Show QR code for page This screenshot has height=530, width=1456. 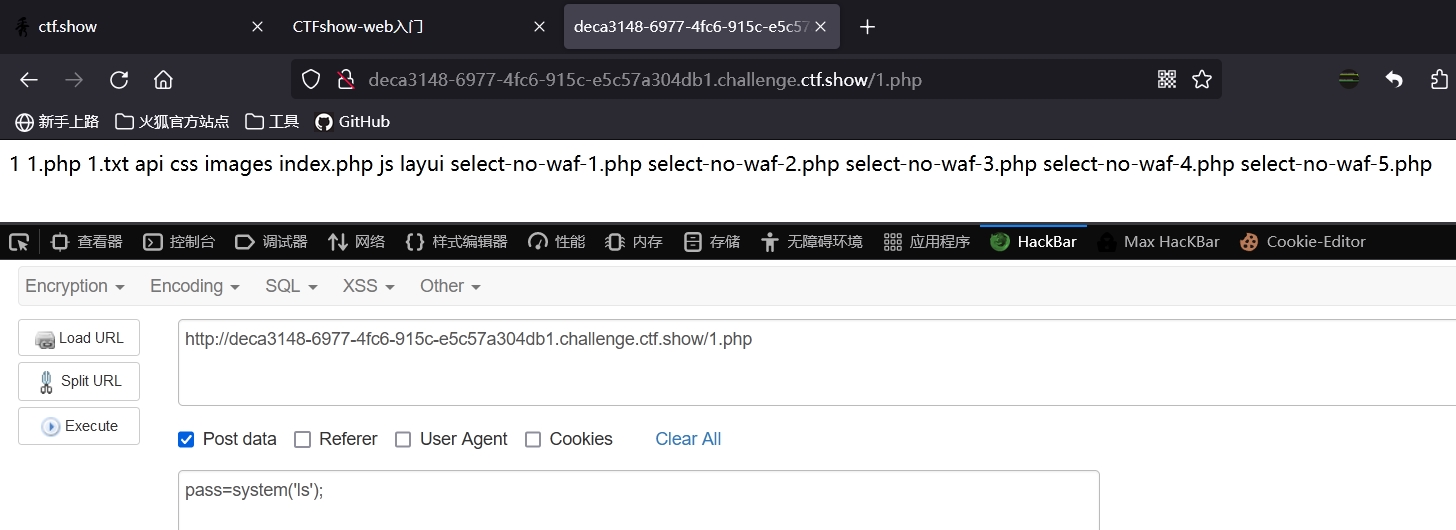coord(1167,79)
